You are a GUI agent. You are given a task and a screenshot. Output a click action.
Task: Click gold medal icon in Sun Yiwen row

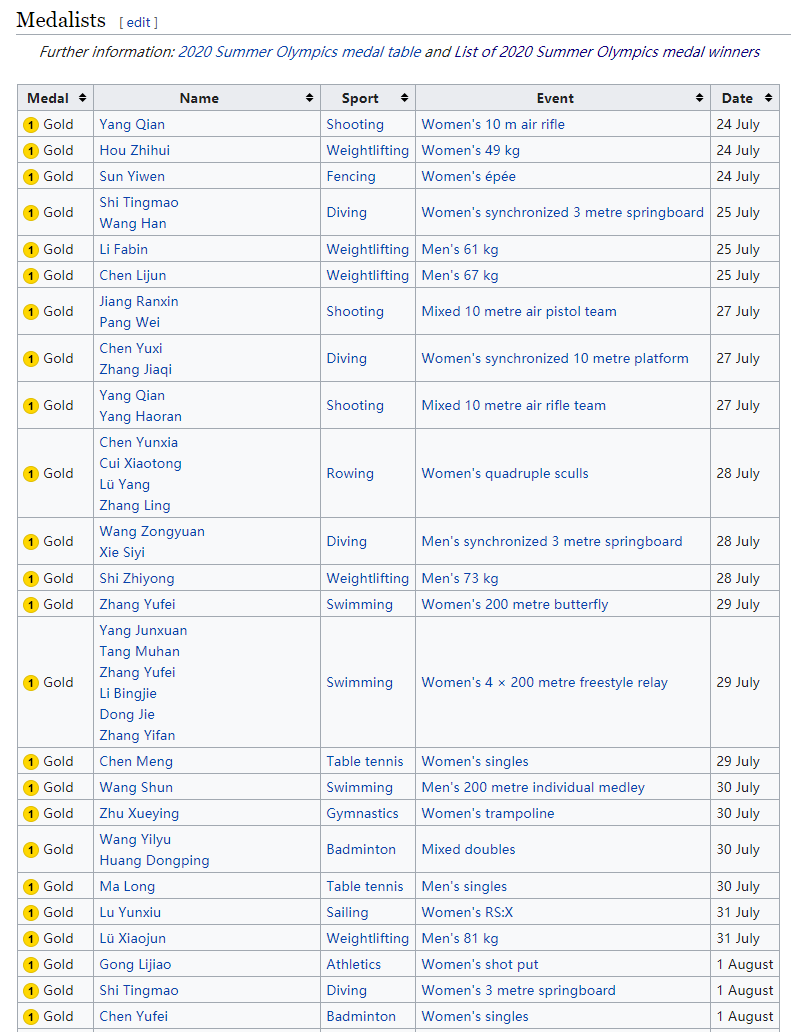pos(31,177)
